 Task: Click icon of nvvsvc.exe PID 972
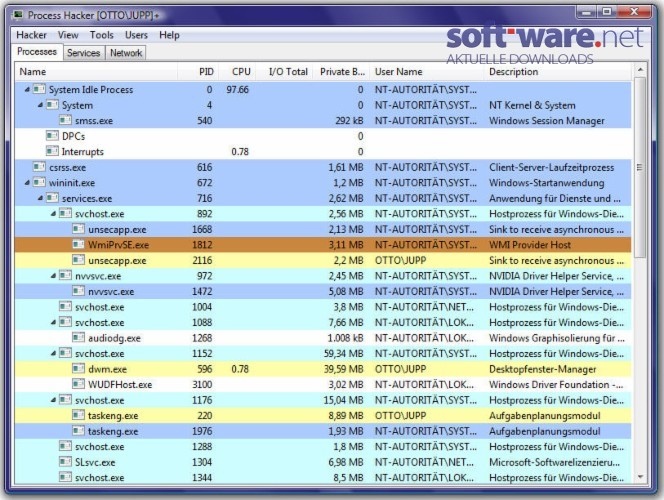coord(66,276)
